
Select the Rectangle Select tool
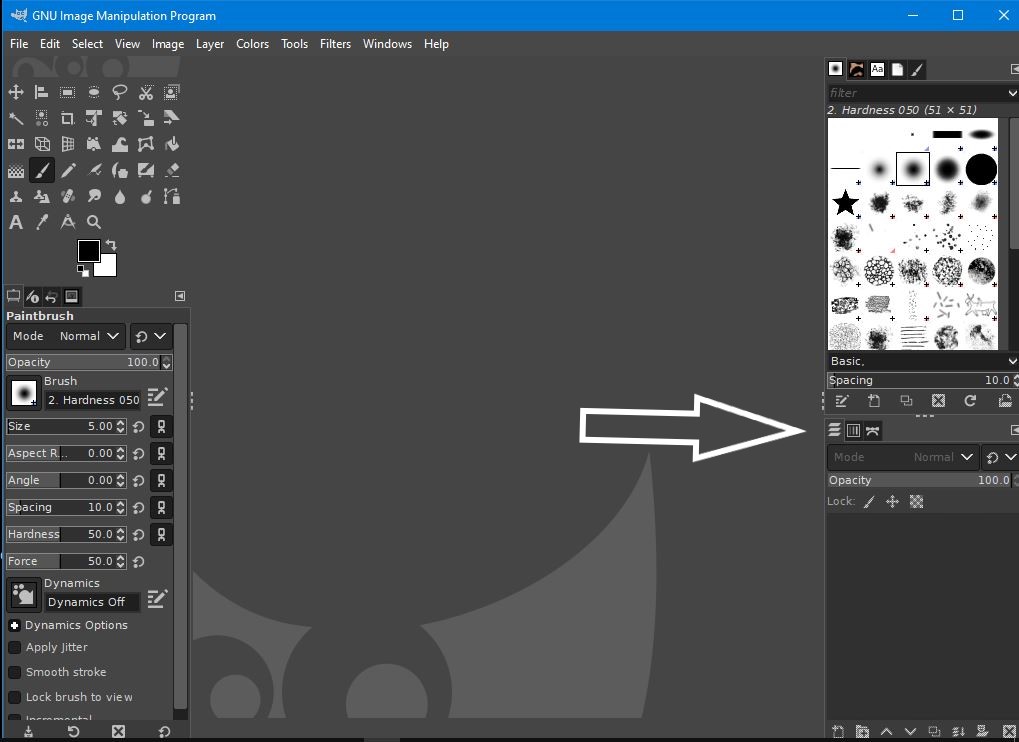tap(68, 92)
